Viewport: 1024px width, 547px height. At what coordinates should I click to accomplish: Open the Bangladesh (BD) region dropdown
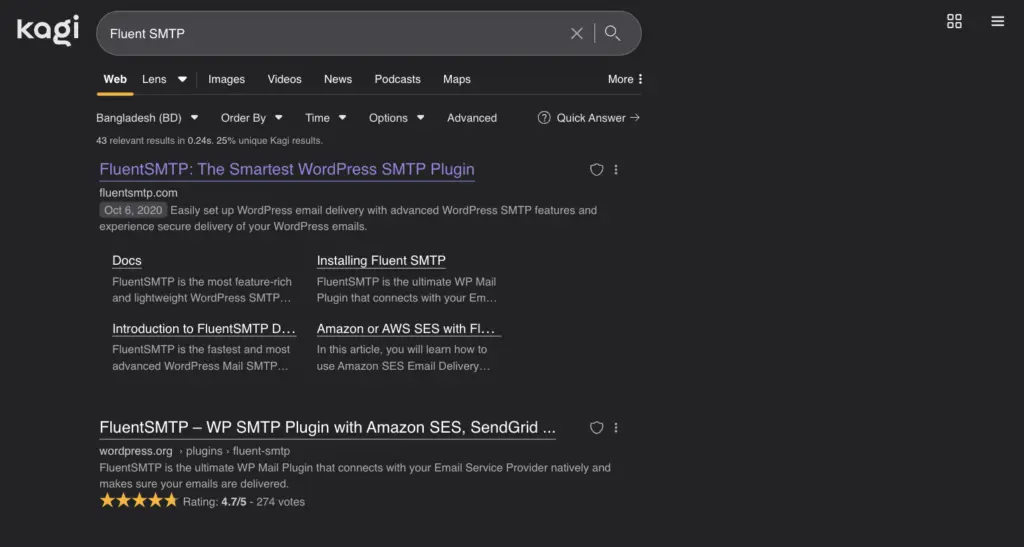pos(147,117)
